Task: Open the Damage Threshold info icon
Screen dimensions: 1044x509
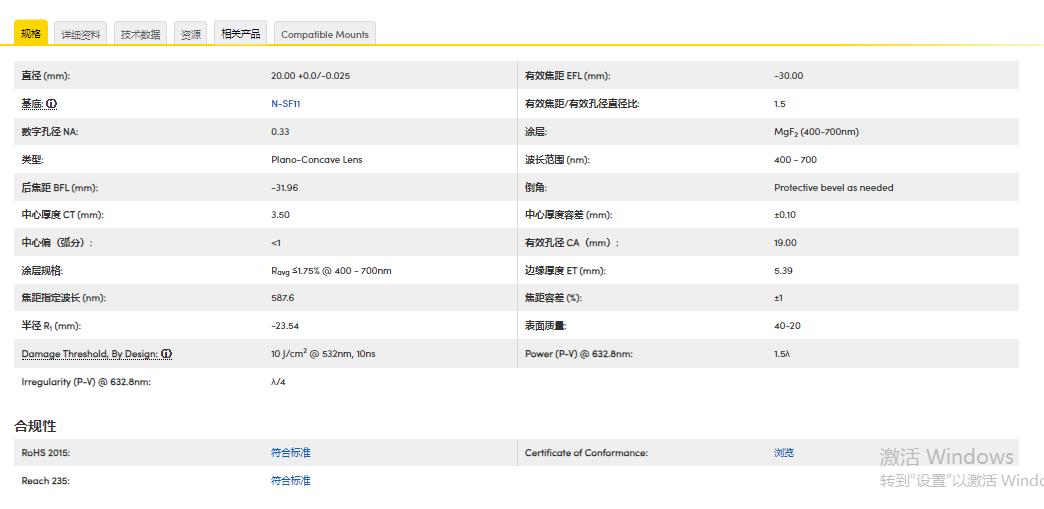Action: [x=167, y=354]
